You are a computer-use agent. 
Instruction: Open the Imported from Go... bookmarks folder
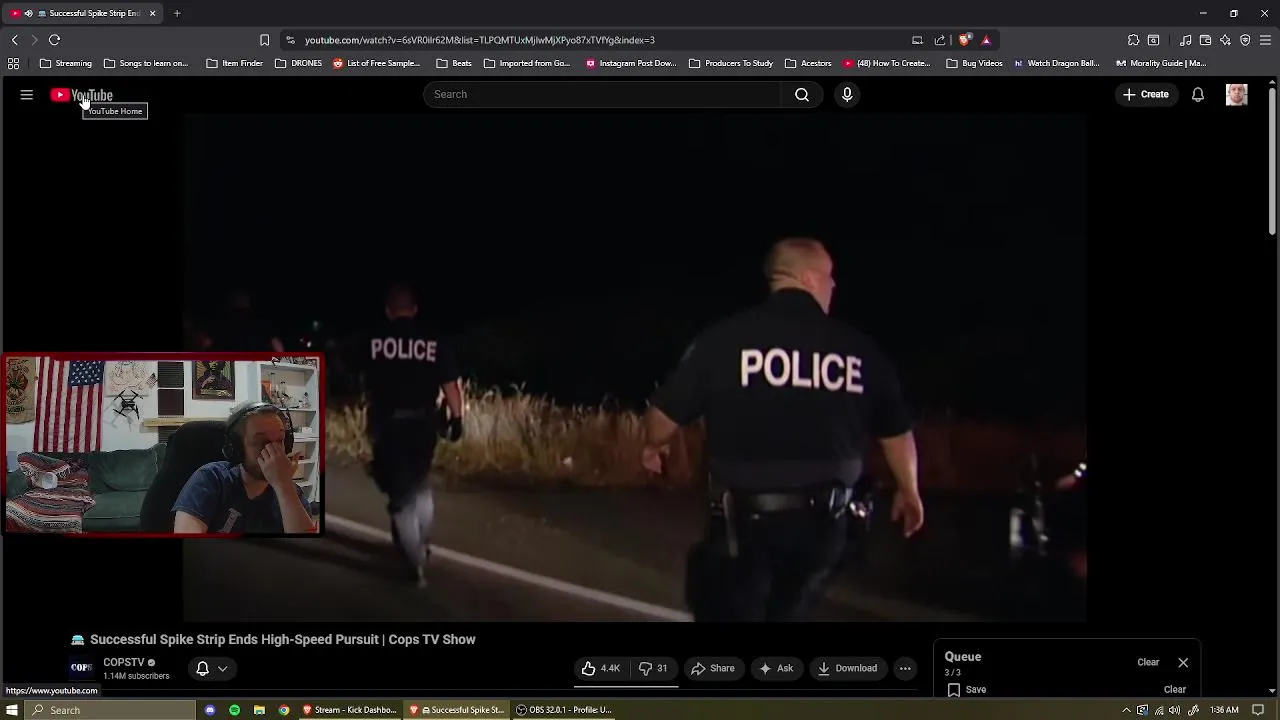[527, 63]
